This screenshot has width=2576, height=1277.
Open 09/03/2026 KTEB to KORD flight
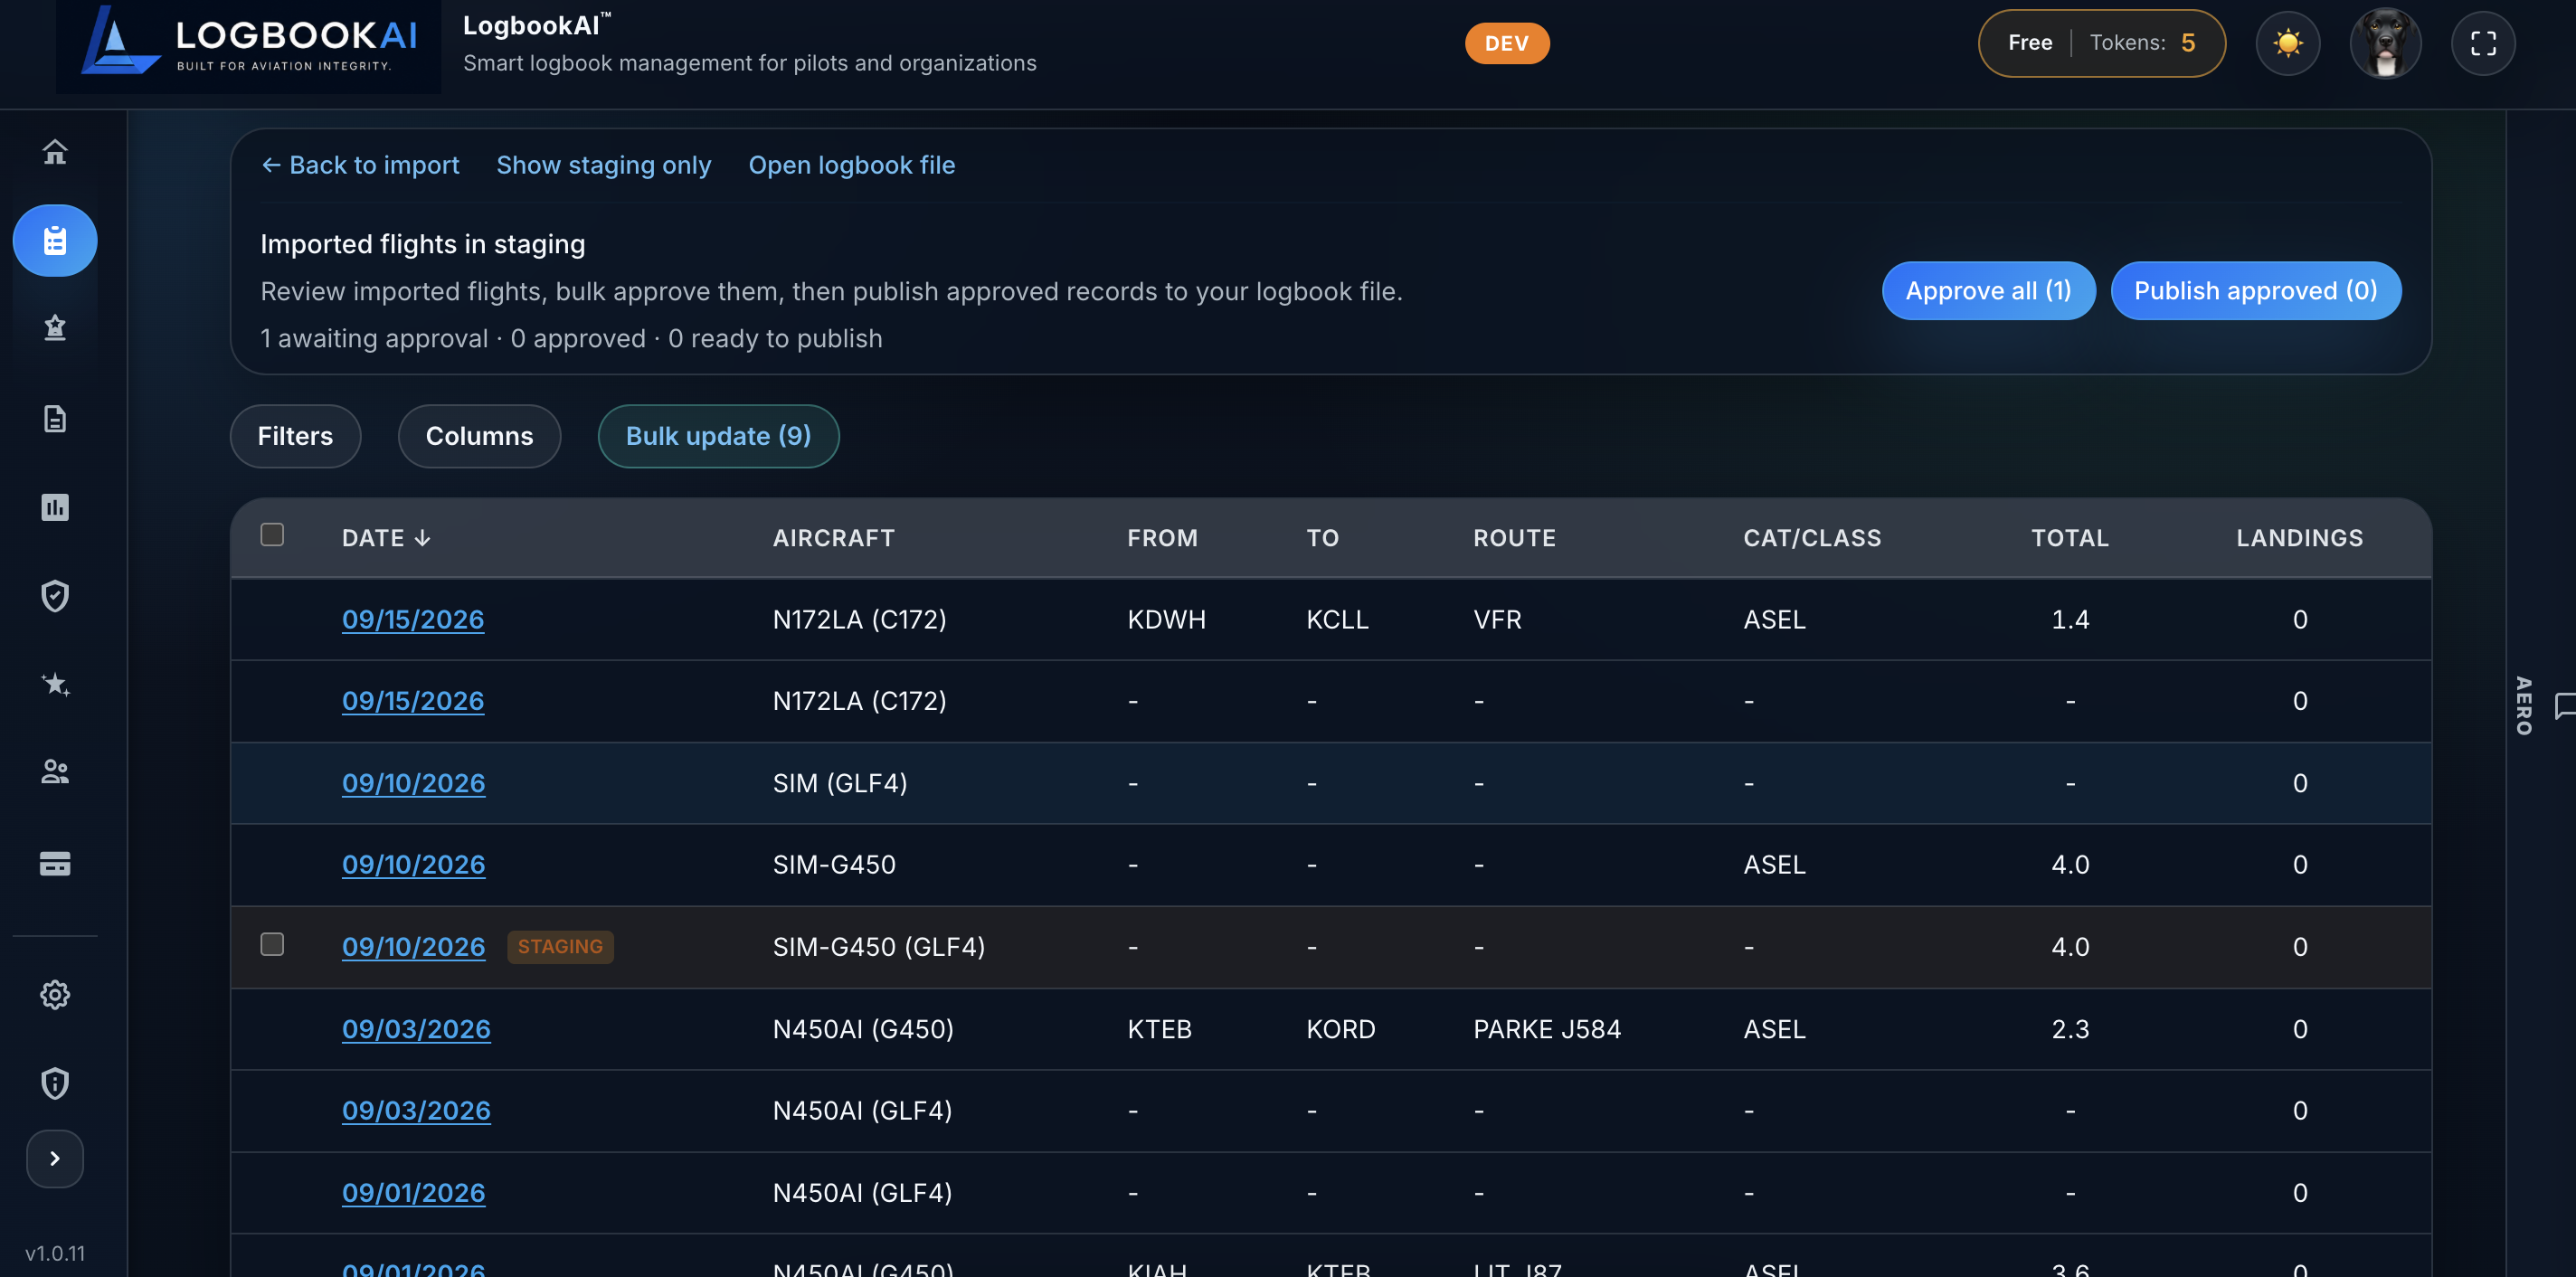(x=416, y=1029)
